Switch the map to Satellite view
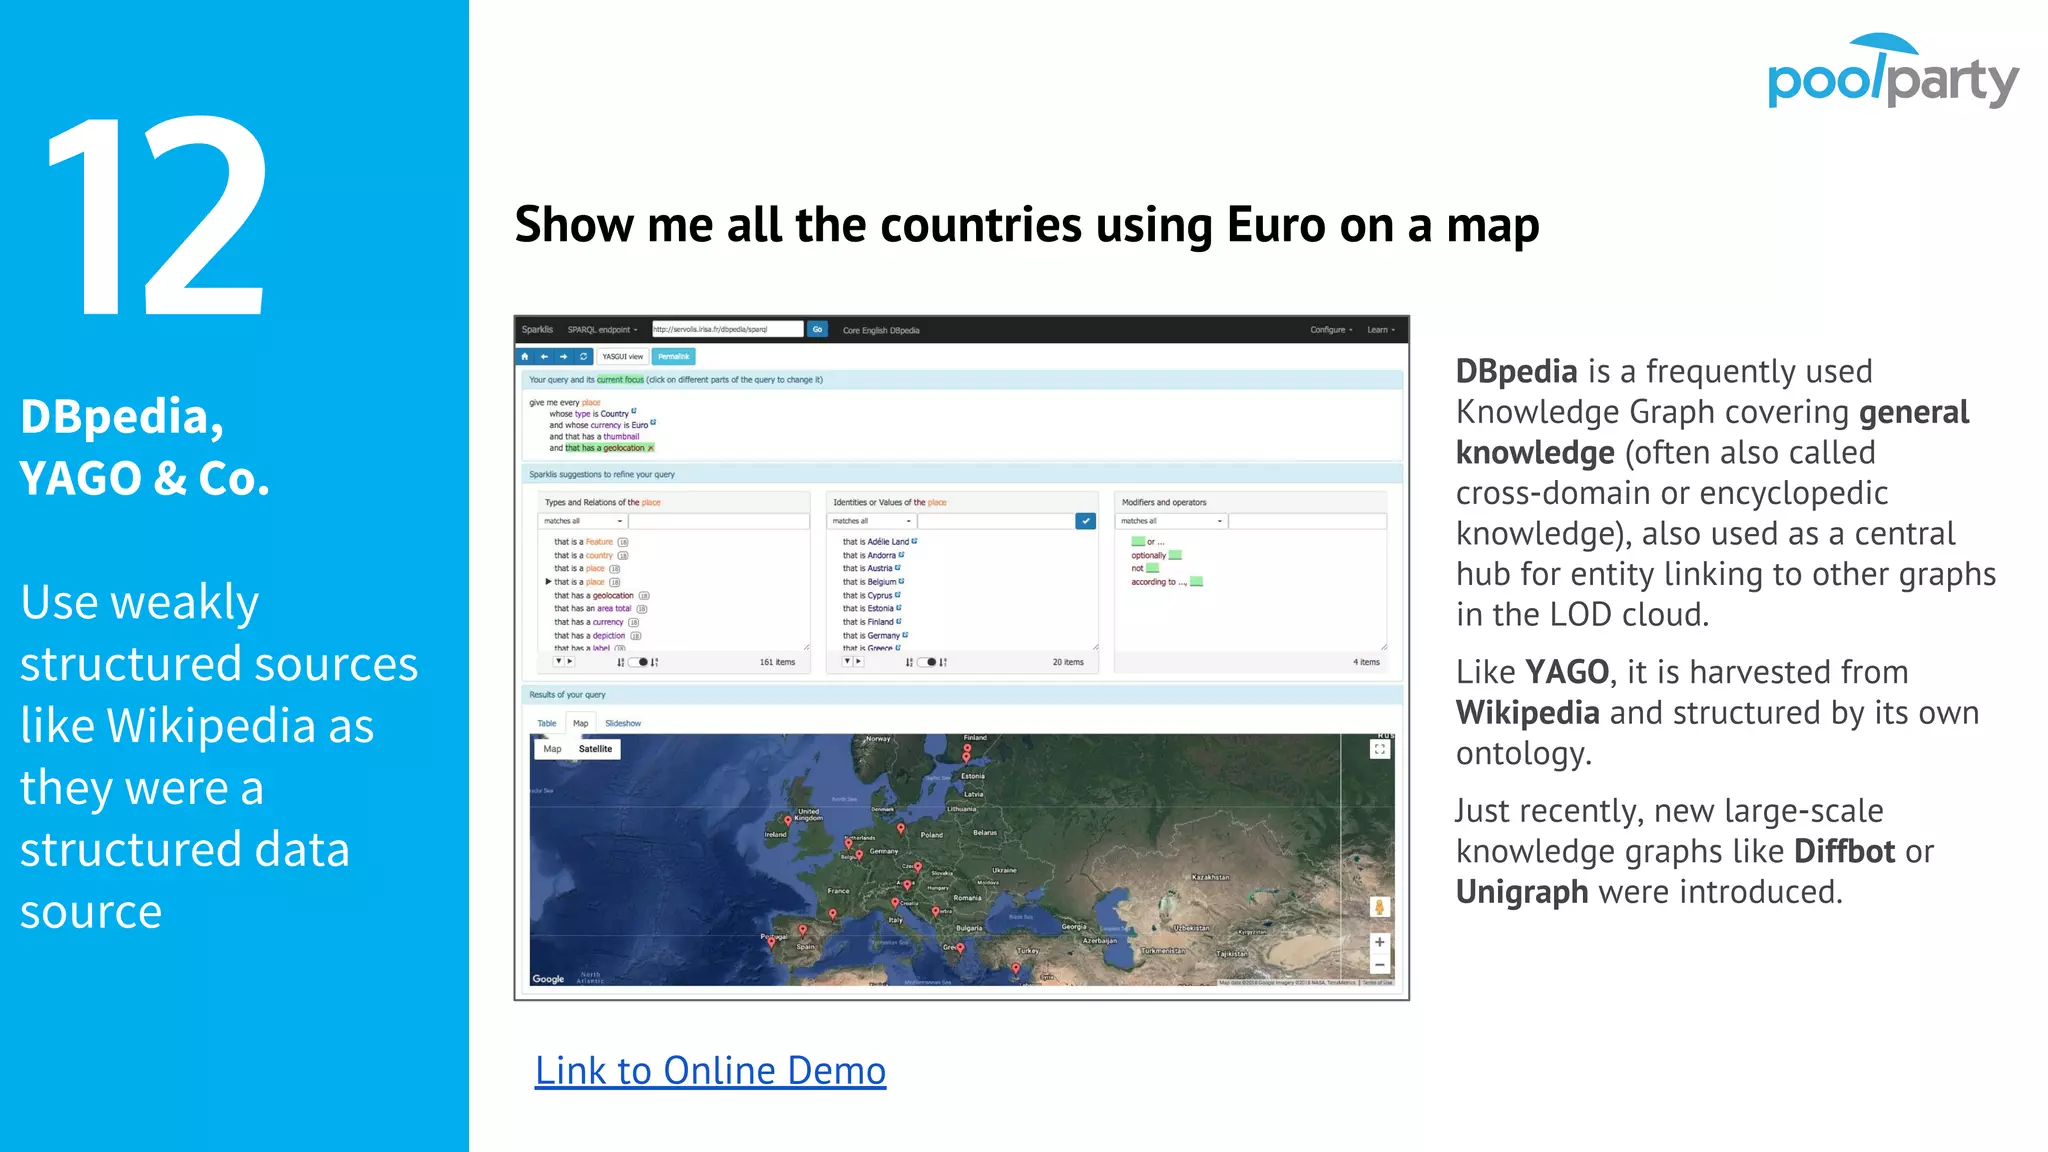 click(595, 749)
